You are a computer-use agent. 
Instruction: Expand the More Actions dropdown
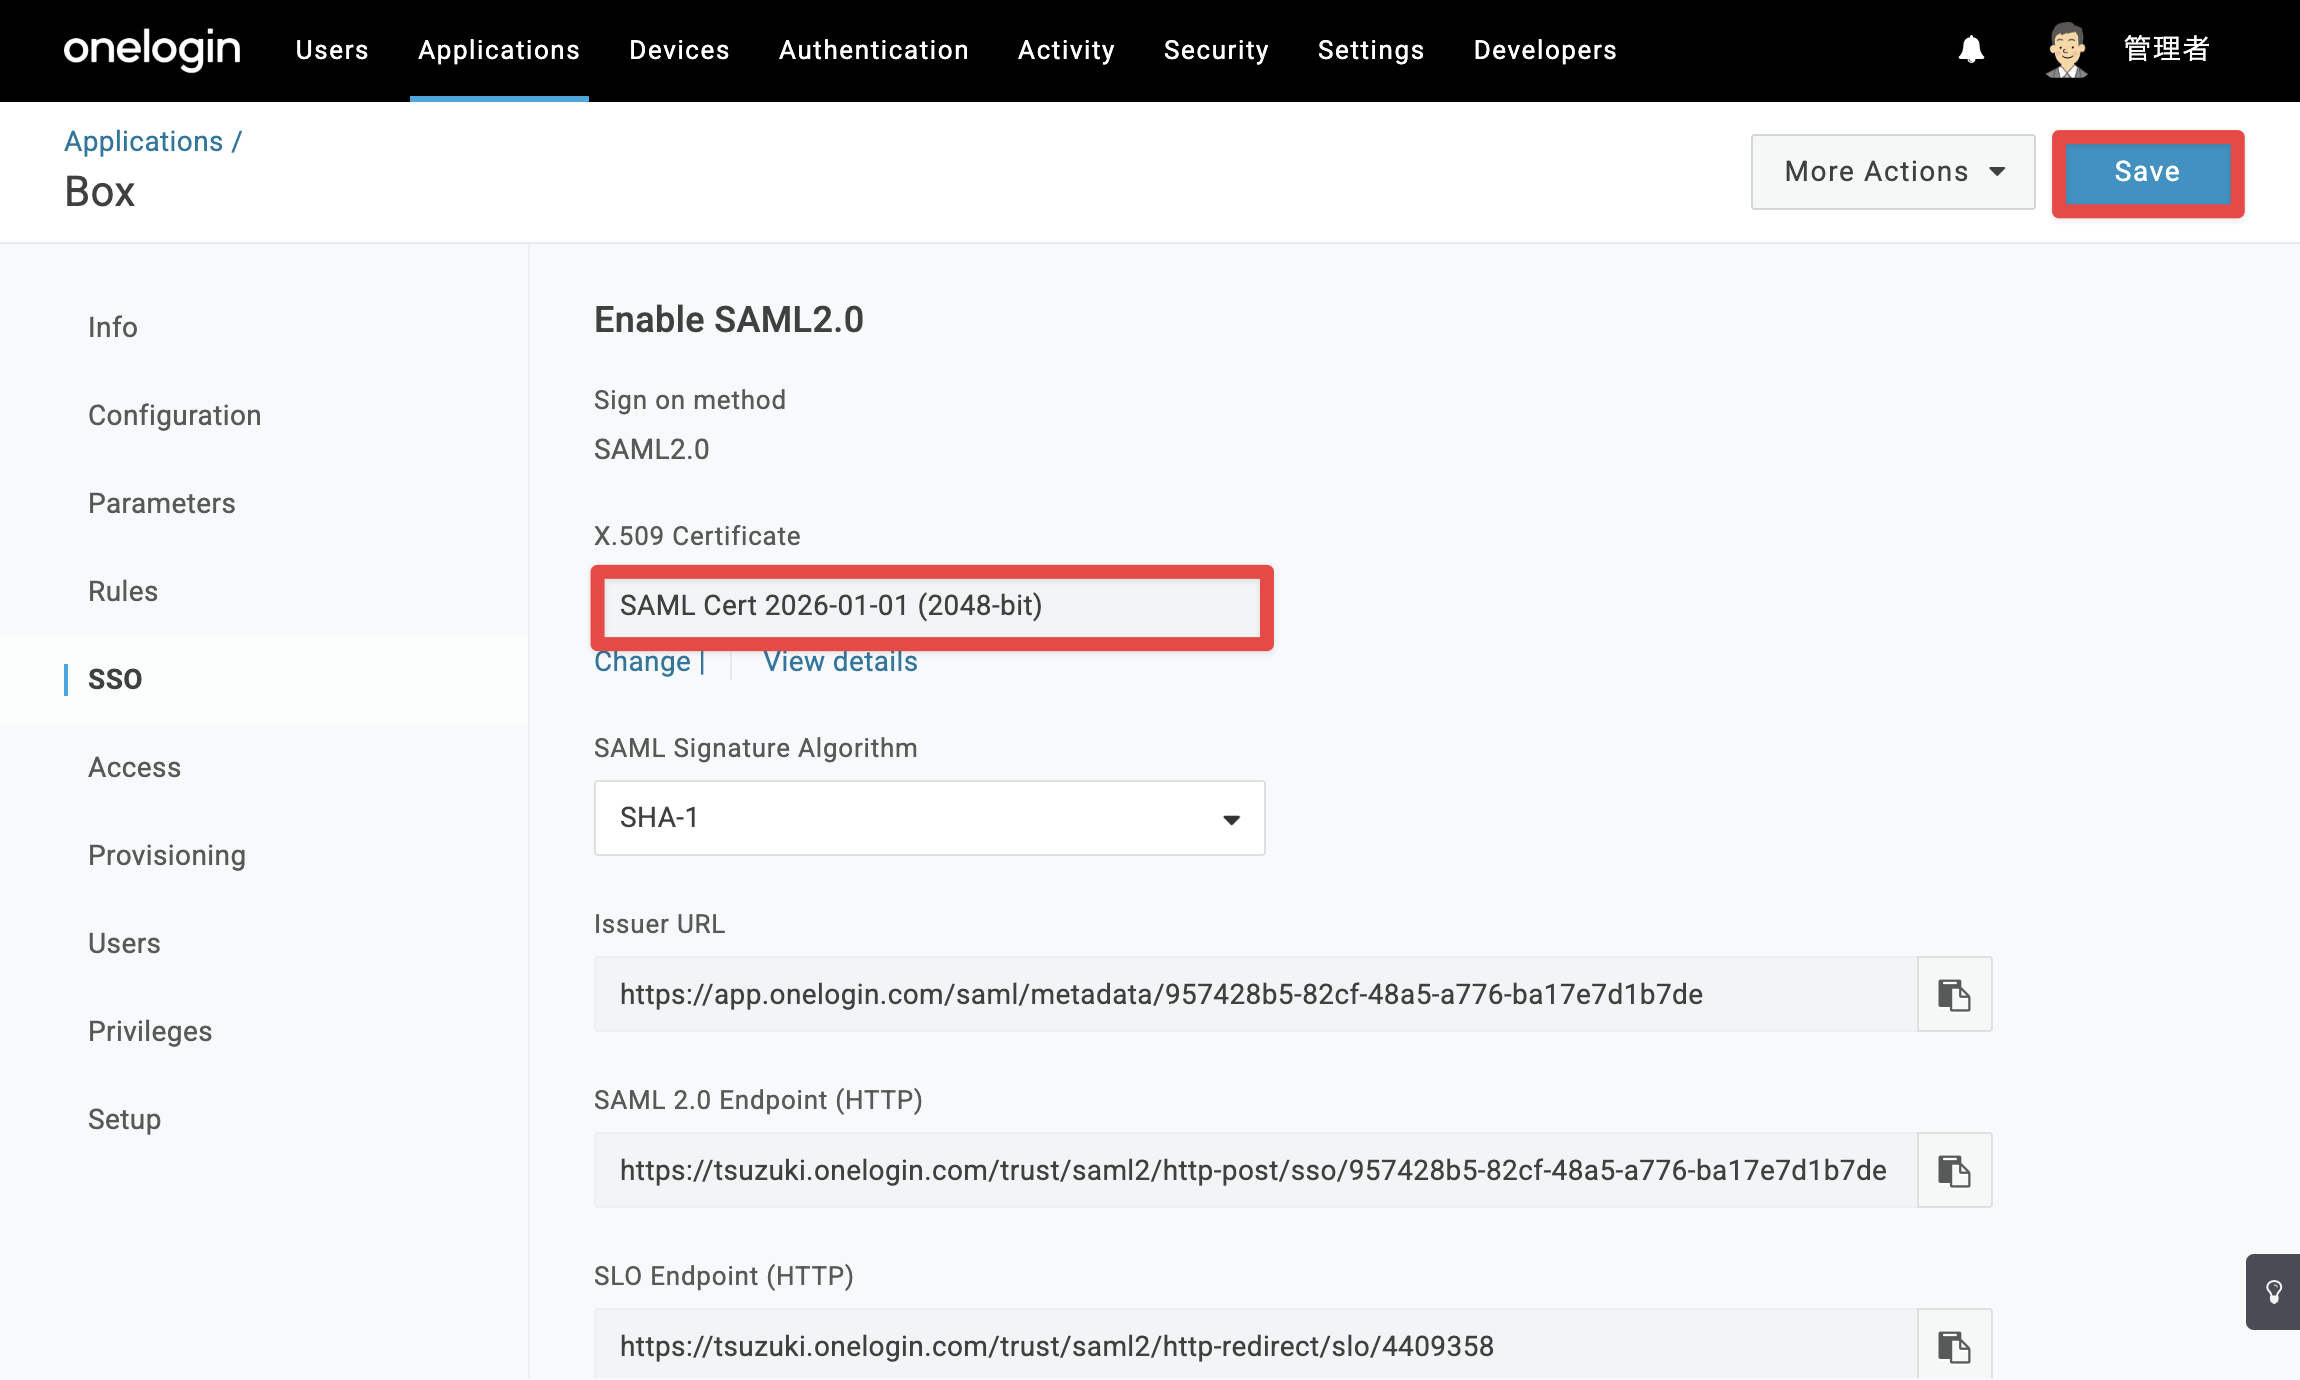pyautogui.click(x=1893, y=172)
